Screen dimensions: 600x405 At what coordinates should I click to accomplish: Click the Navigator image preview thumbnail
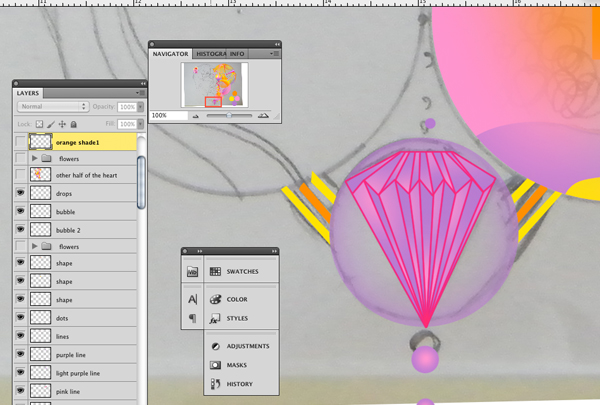[214, 85]
